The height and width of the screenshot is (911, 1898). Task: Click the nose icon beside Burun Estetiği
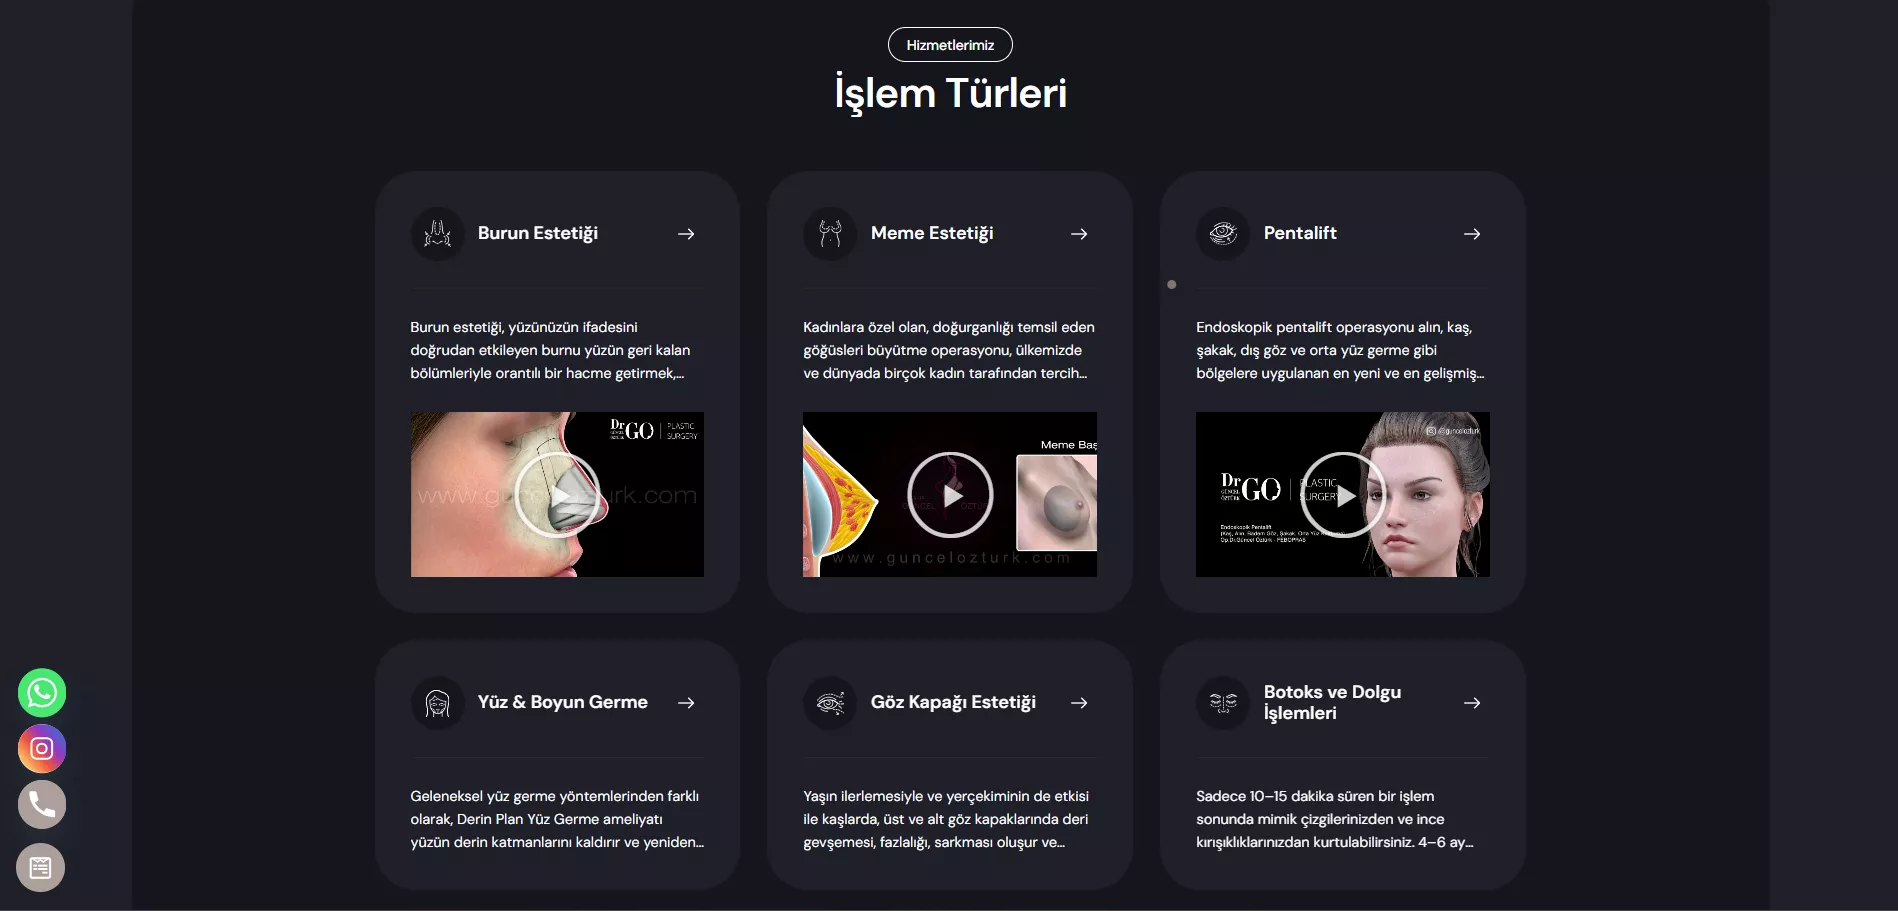438,234
